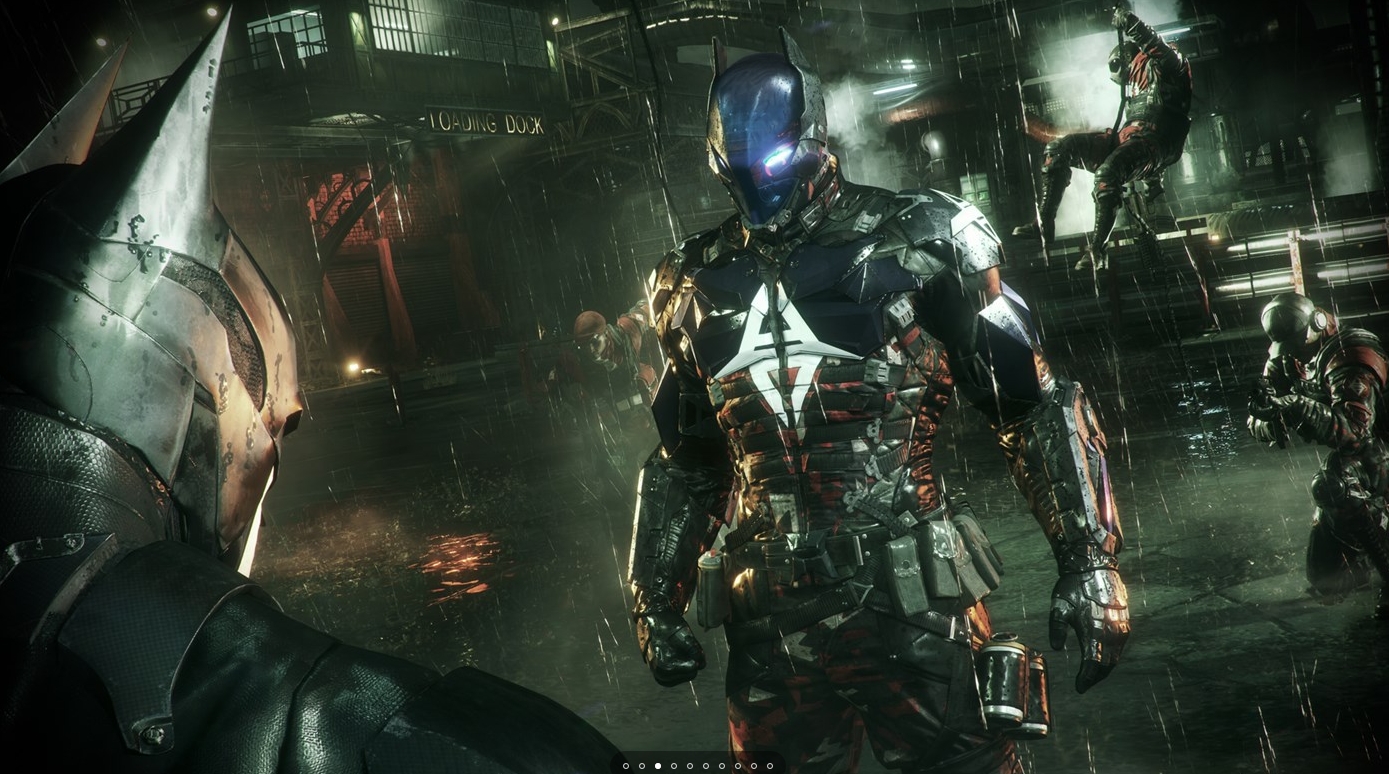Jump to the fourth slideshow dot

click(x=674, y=766)
